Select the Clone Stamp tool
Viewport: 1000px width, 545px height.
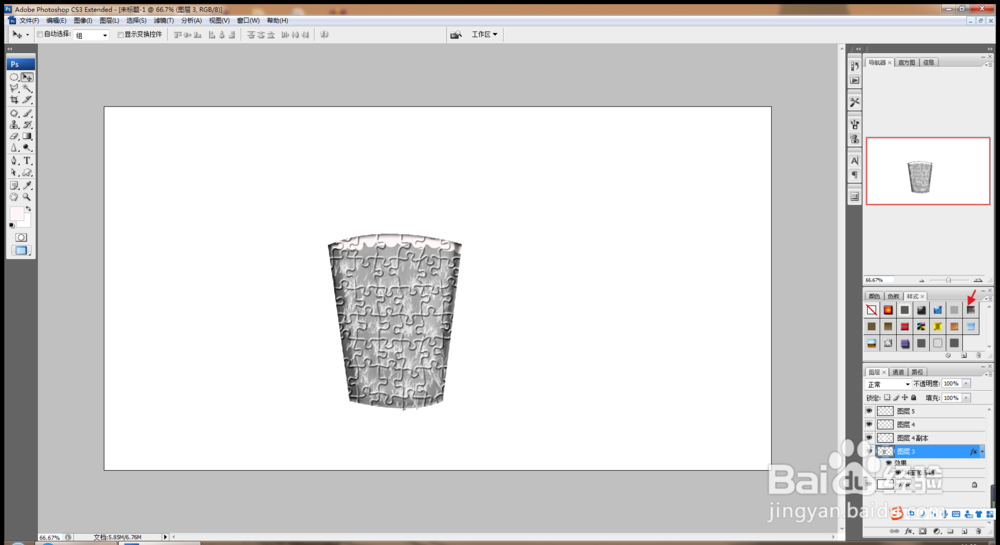[x=14, y=125]
